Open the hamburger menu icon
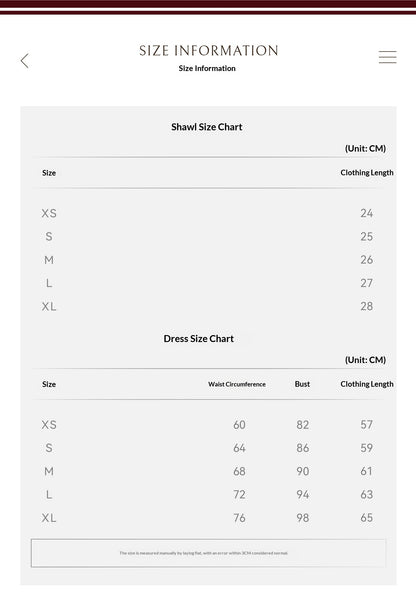This screenshot has width=416, height=604. coord(387,57)
